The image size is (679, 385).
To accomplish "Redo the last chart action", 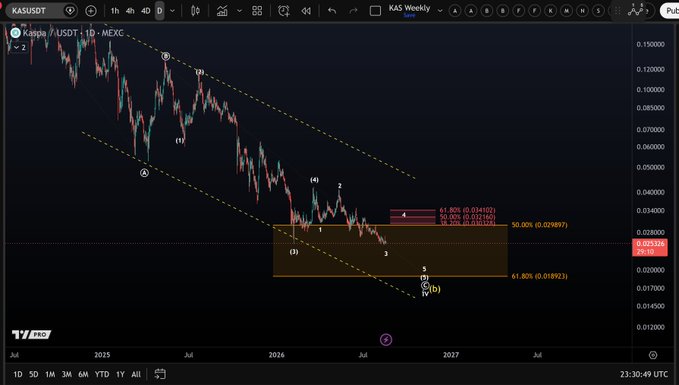I will (x=353, y=11).
